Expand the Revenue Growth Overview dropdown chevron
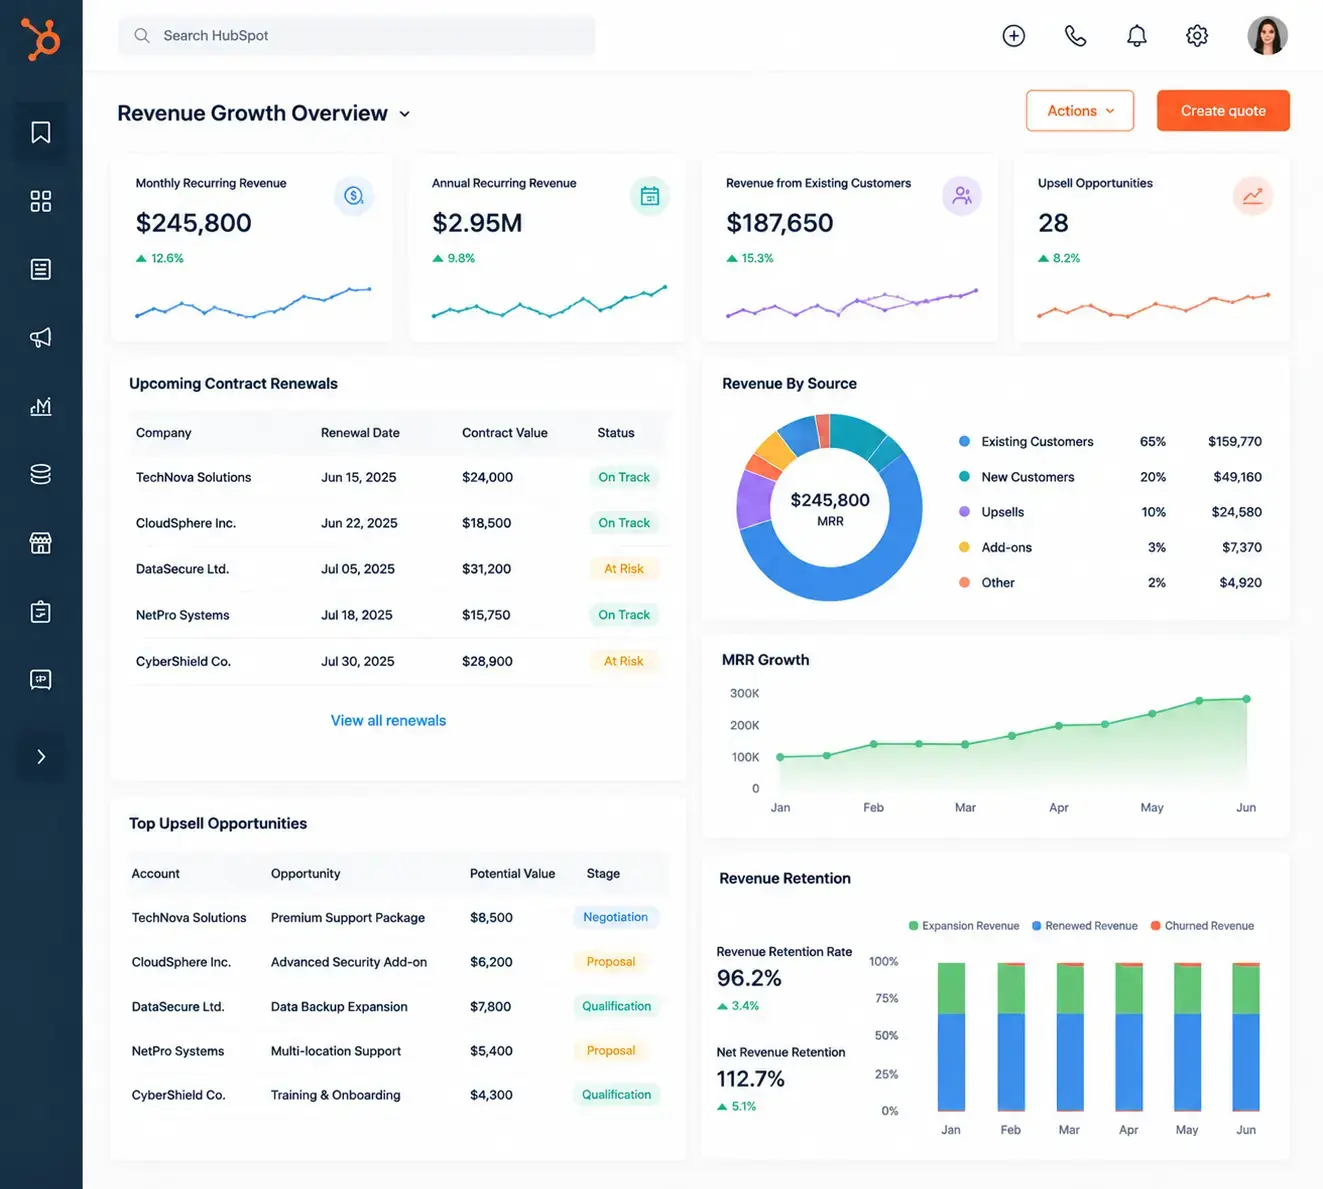 (x=405, y=114)
